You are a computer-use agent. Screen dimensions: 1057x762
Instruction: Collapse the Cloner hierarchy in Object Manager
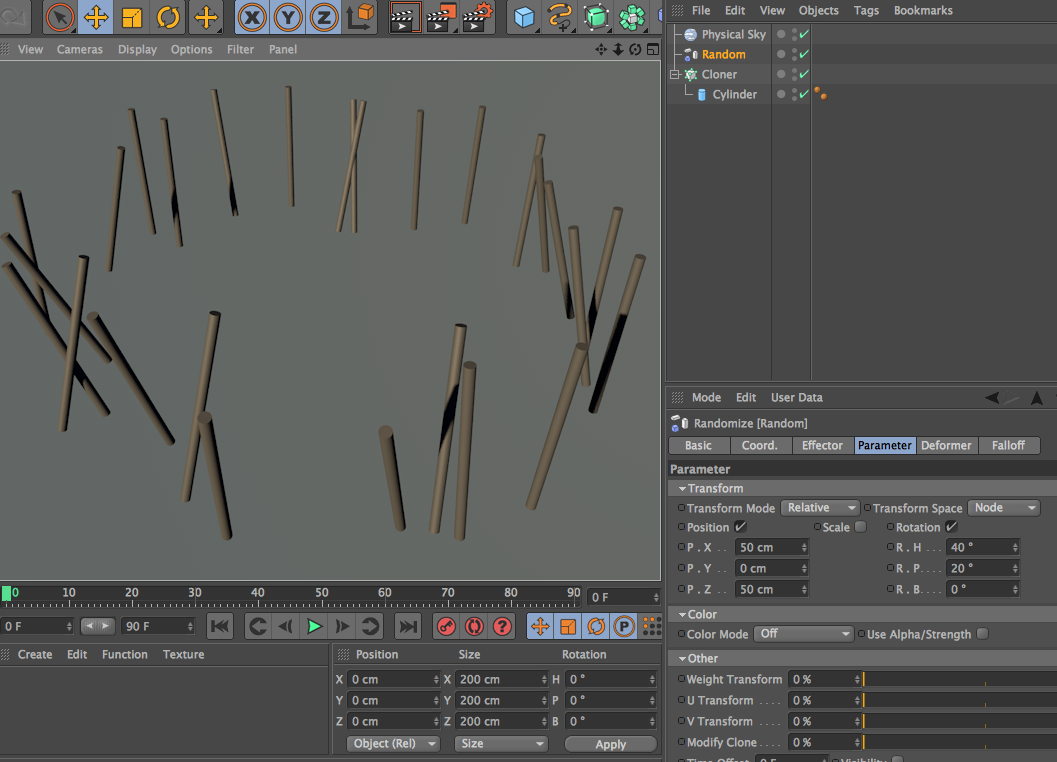(675, 74)
